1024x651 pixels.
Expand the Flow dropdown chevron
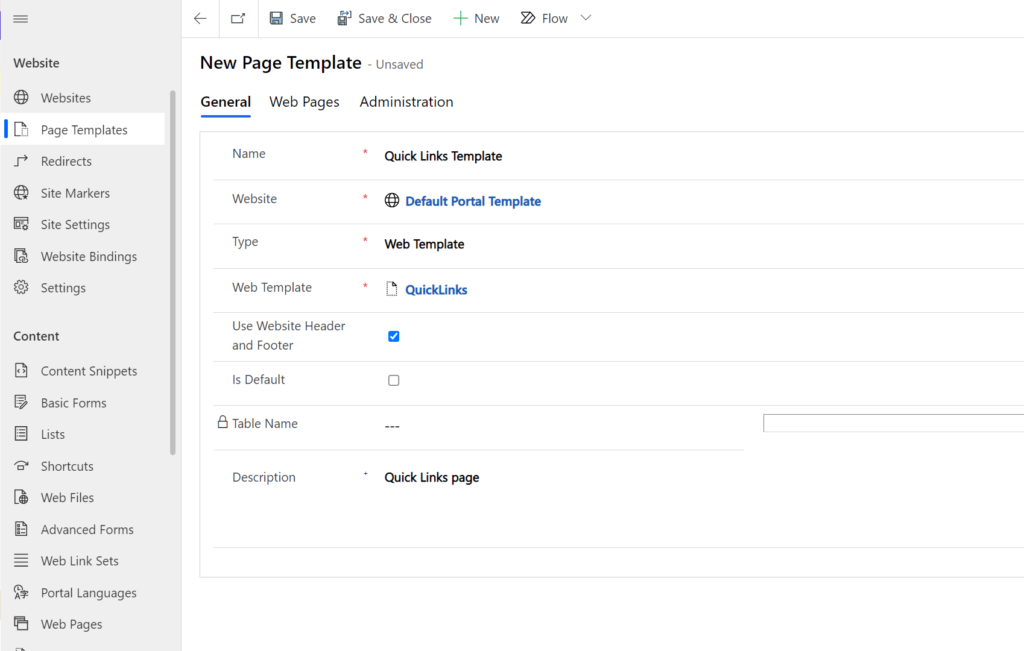point(586,18)
